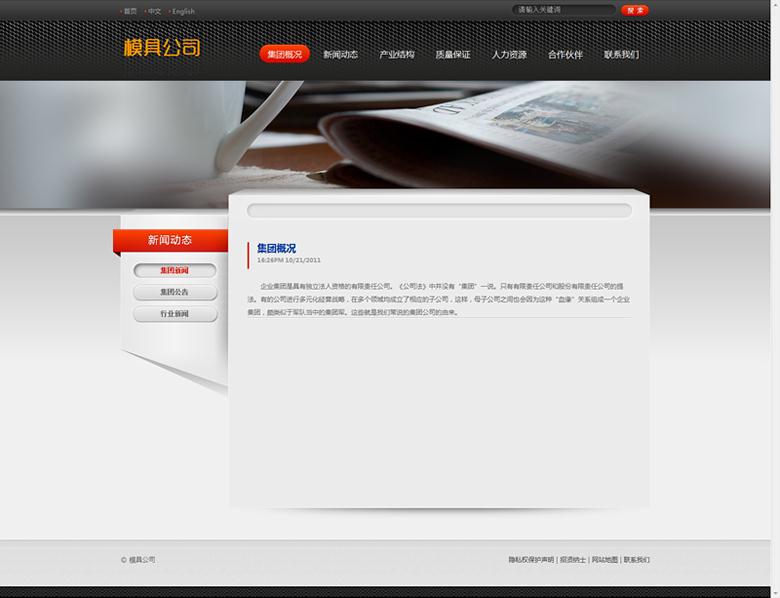This screenshot has height=598, width=780.
Task: Click the keyword search input field
Action: 562,10
